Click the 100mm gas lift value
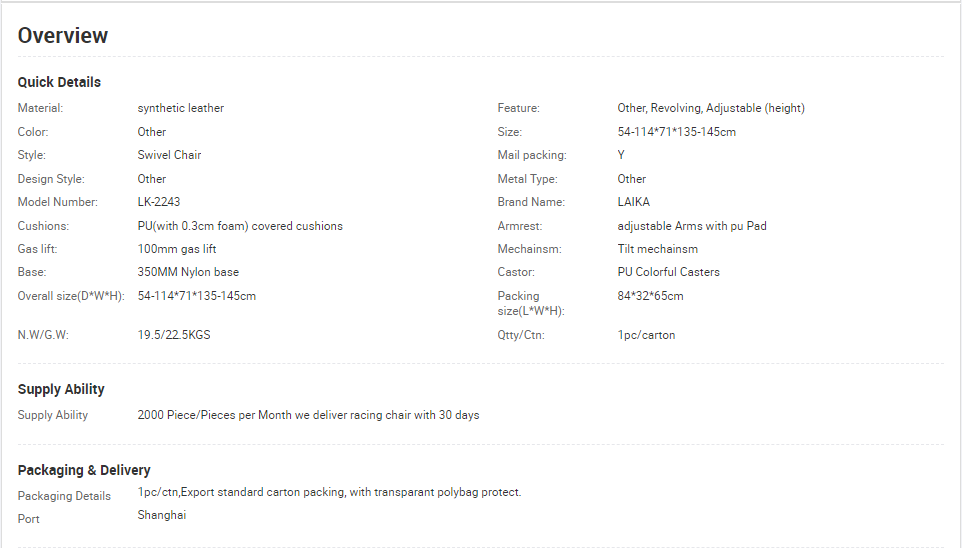This screenshot has width=962, height=548. click(x=177, y=249)
